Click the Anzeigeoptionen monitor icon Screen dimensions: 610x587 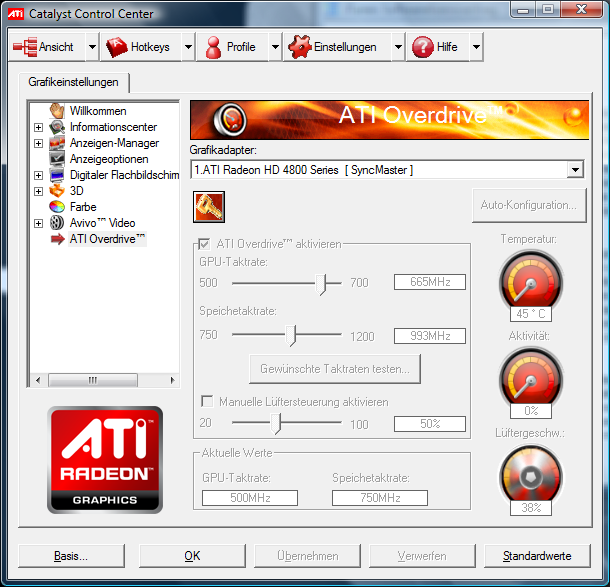coord(57,159)
